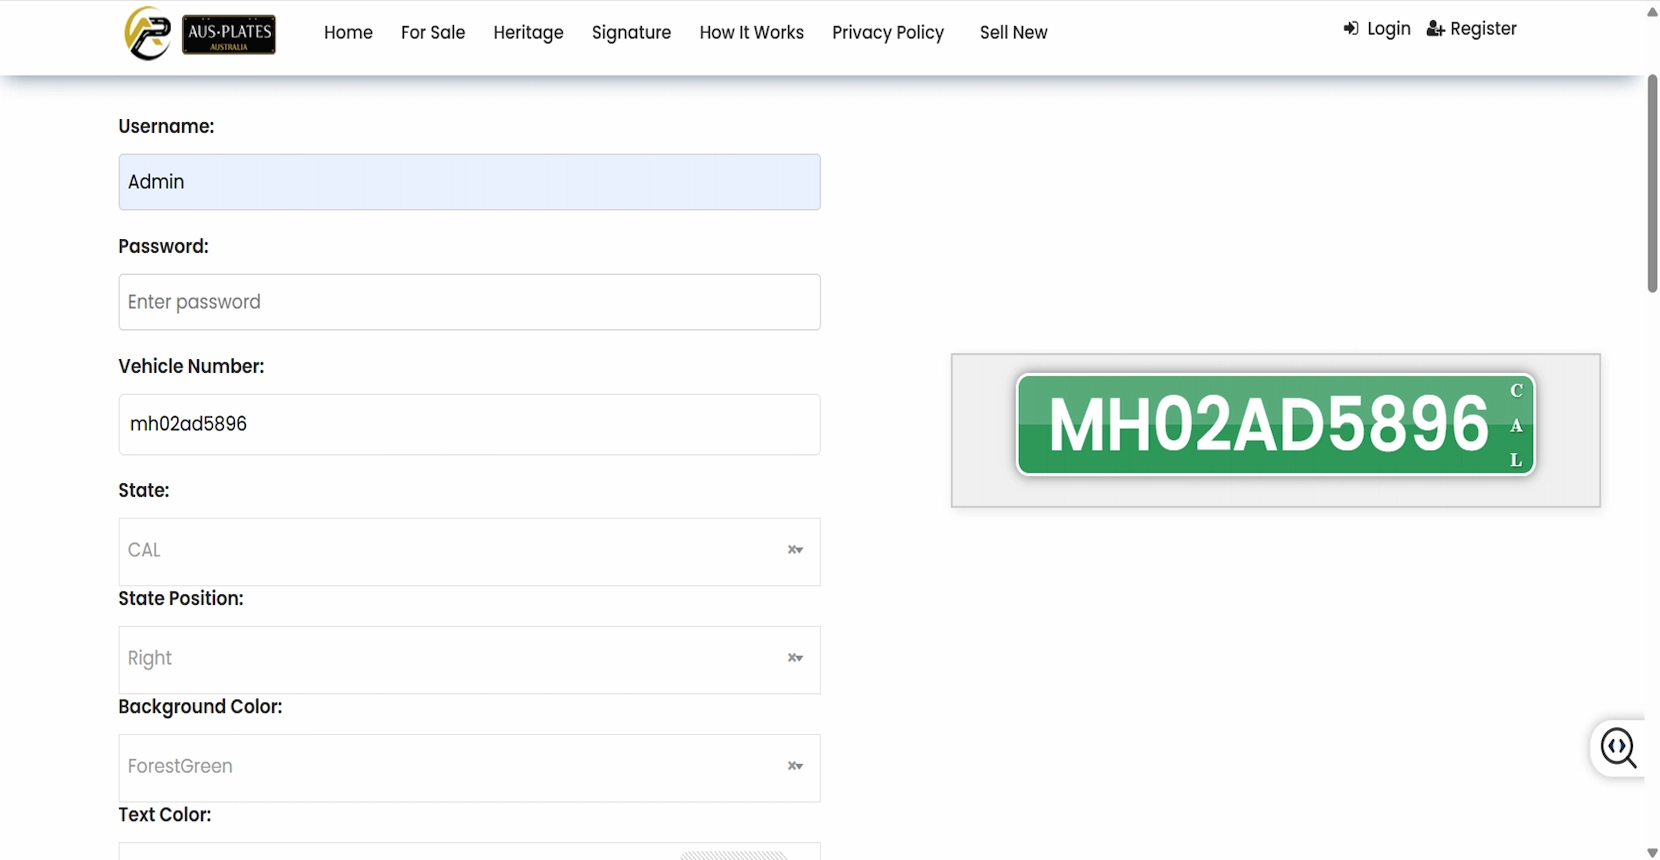Click the State Position: label
This screenshot has width=1660, height=860.
(181, 598)
